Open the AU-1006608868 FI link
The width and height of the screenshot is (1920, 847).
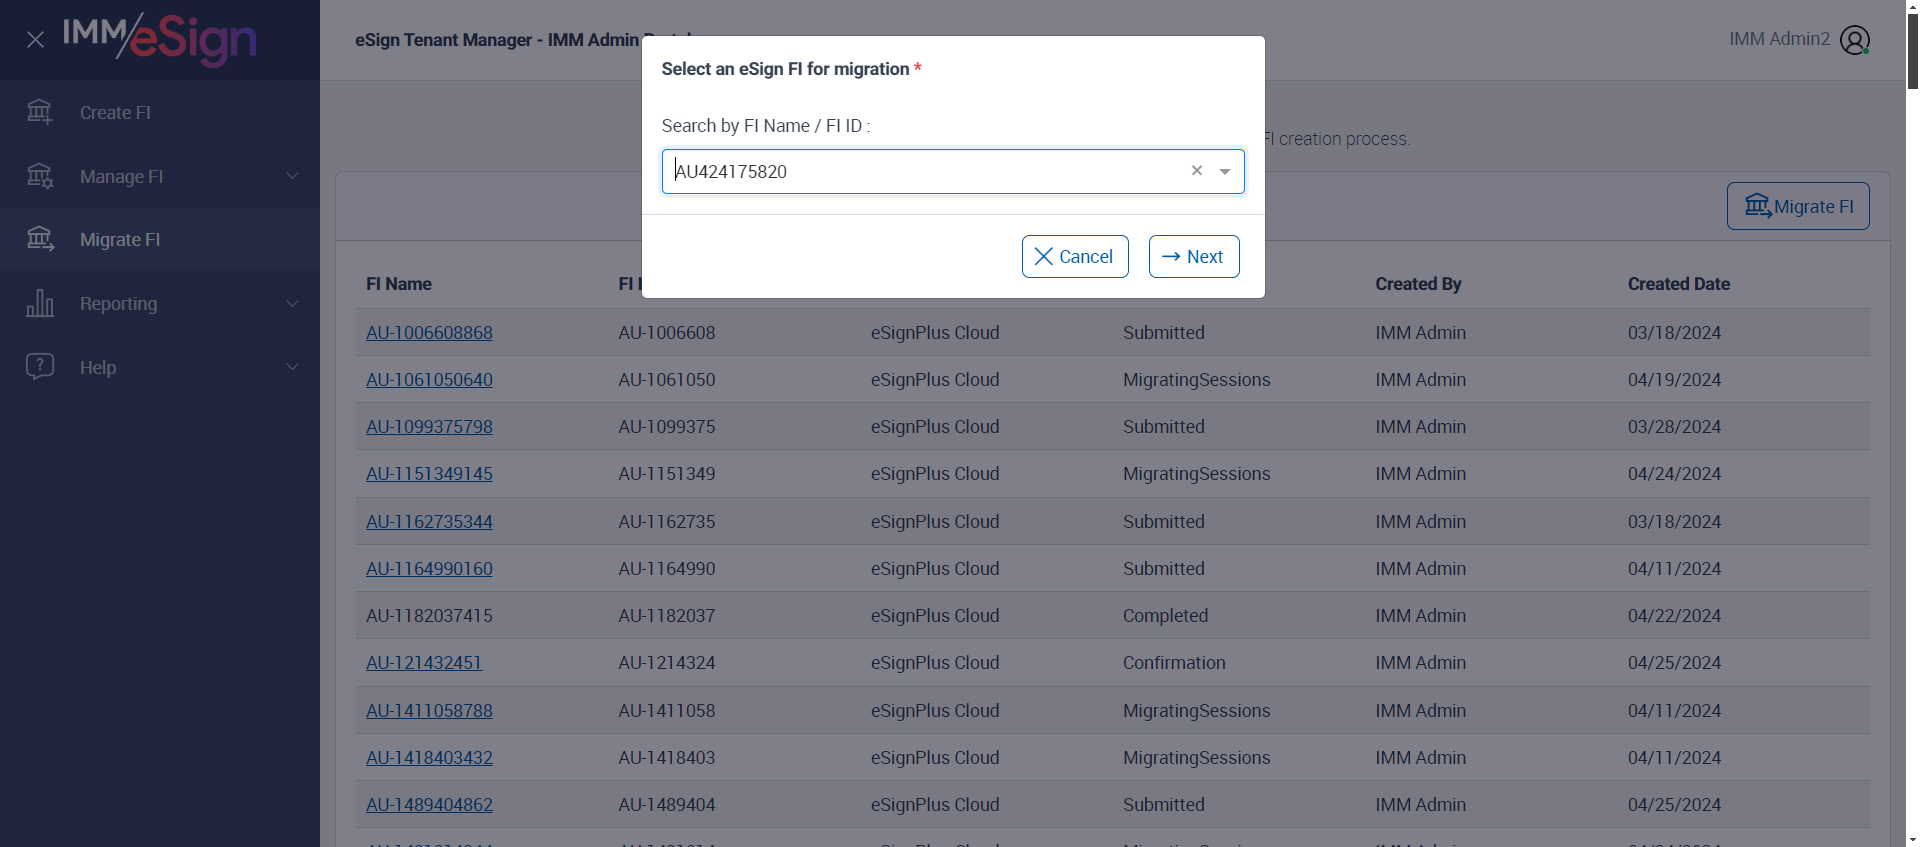pyautogui.click(x=429, y=333)
